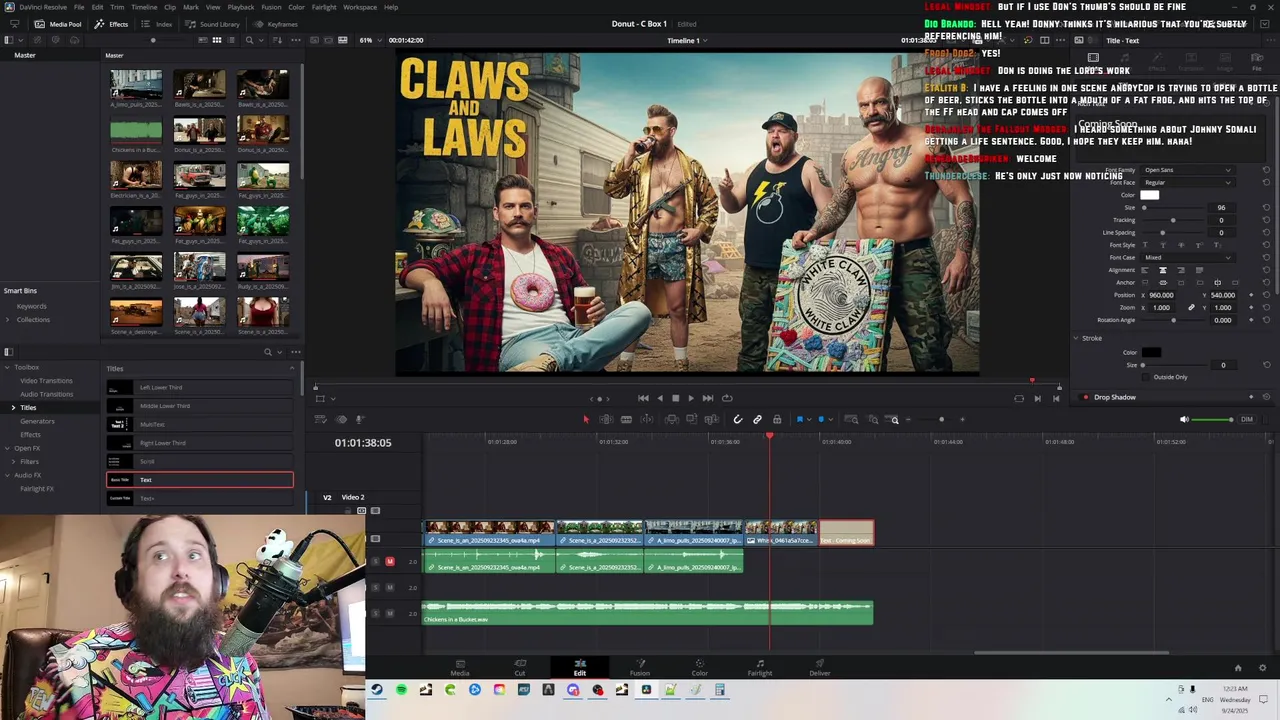Collapse the Toolbox tree section
Image resolution: width=1280 pixels, height=720 pixels.
coord(7,367)
